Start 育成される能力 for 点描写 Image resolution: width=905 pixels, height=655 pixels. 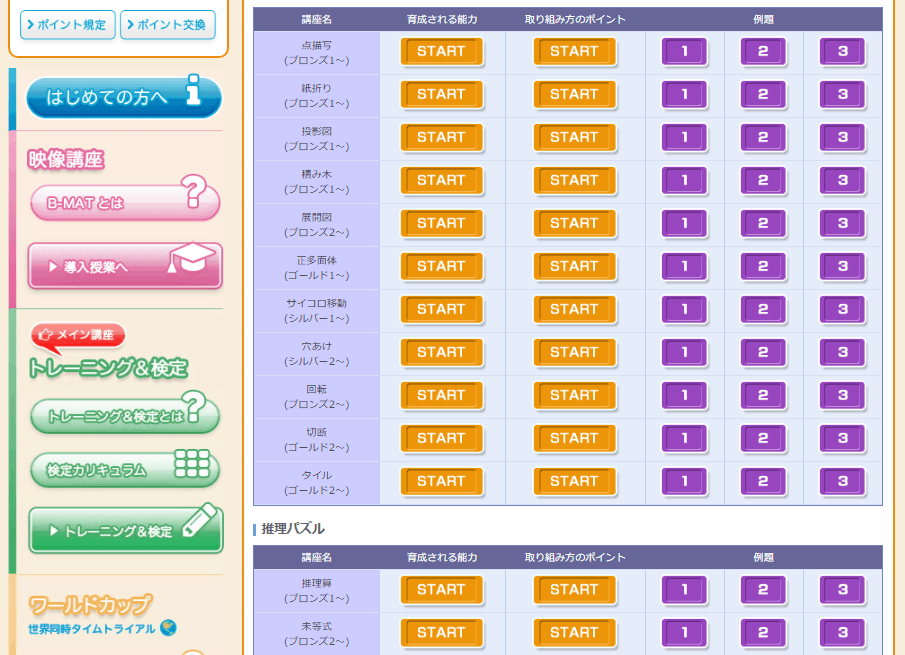pos(441,52)
